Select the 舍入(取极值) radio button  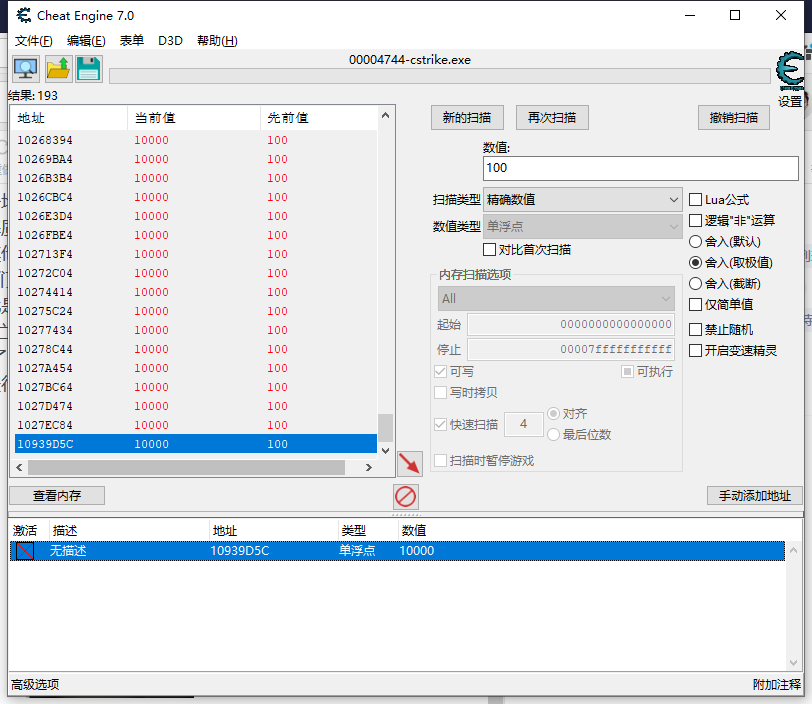tap(695, 263)
